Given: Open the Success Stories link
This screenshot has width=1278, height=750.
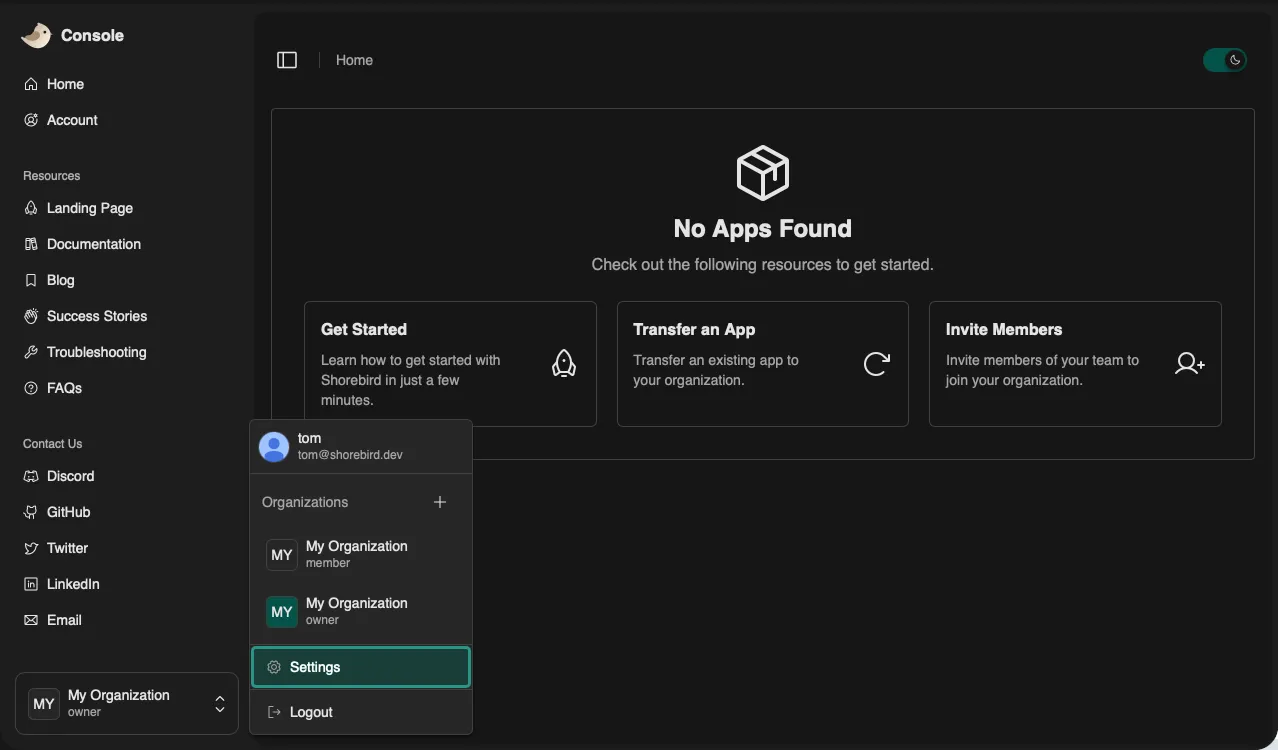Looking at the screenshot, I should (x=96, y=316).
